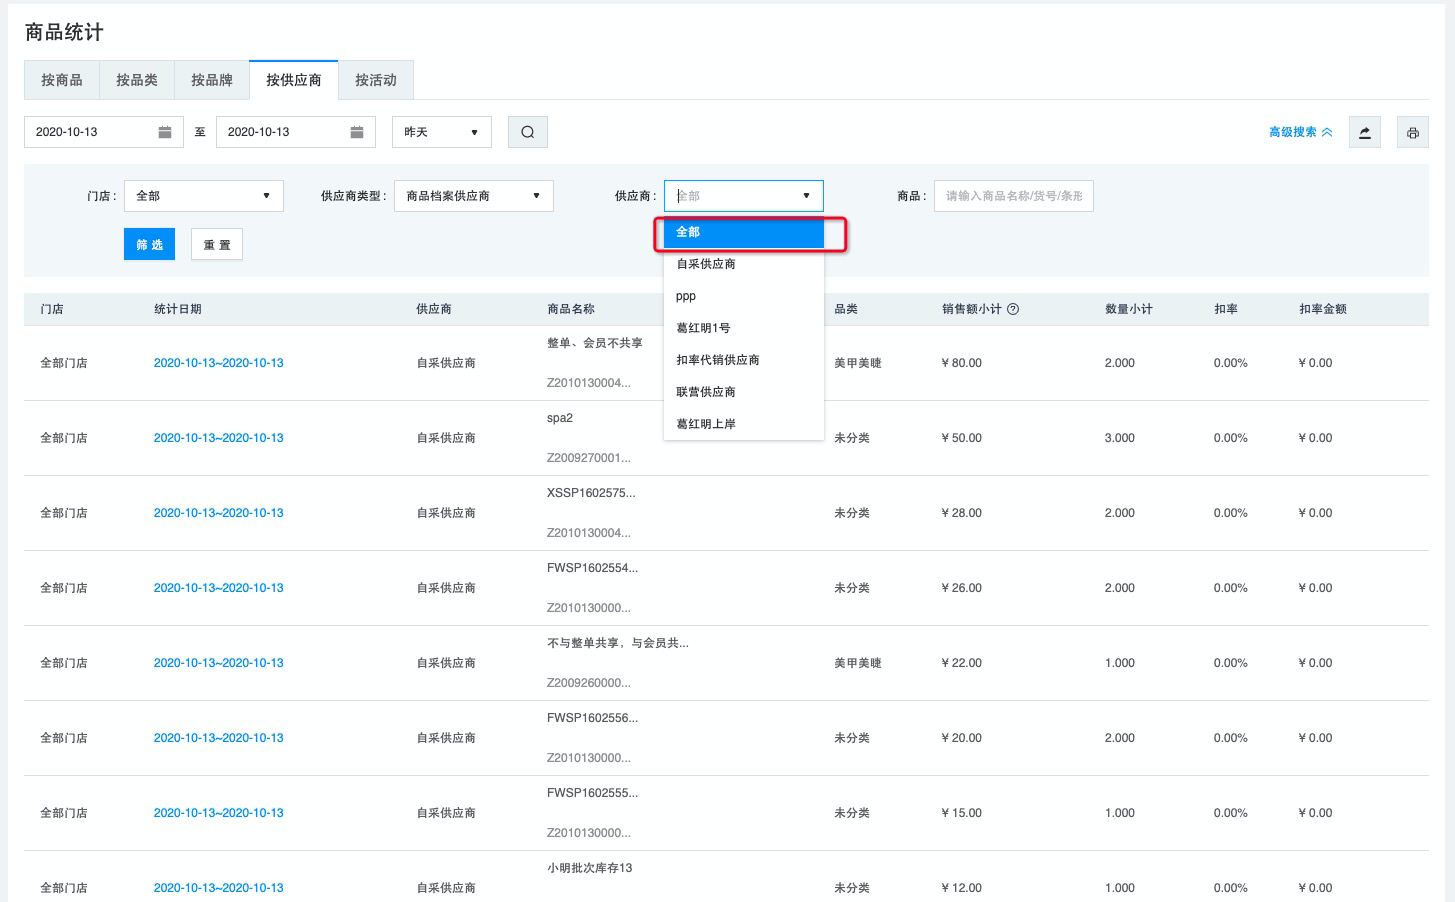Image resolution: width=1455 pixels, height=902 pixels.
Task: Collapse the 高级搜索 advanced search panel
Action: (1300, 132)
